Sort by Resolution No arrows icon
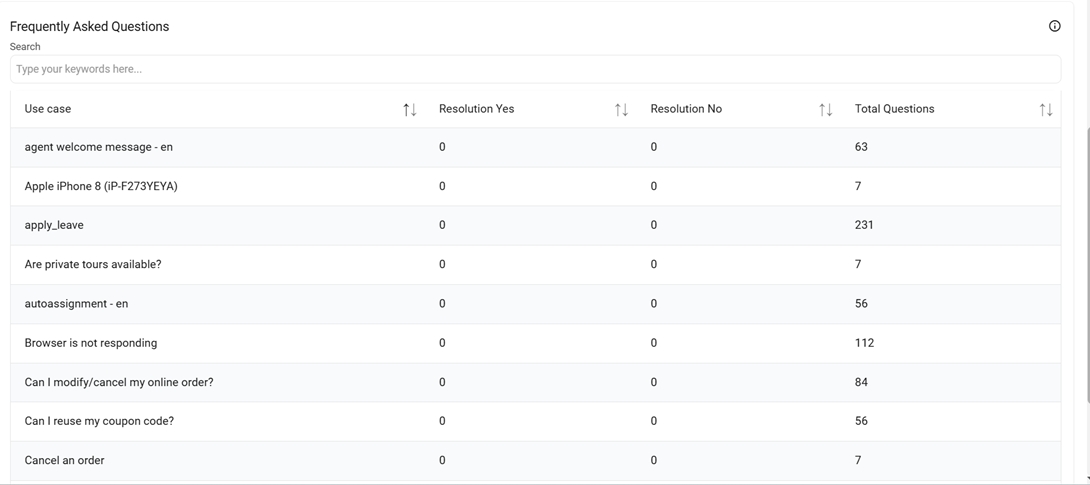Image resolution: width=1090 pixels, height=485 pixels. 825,109
